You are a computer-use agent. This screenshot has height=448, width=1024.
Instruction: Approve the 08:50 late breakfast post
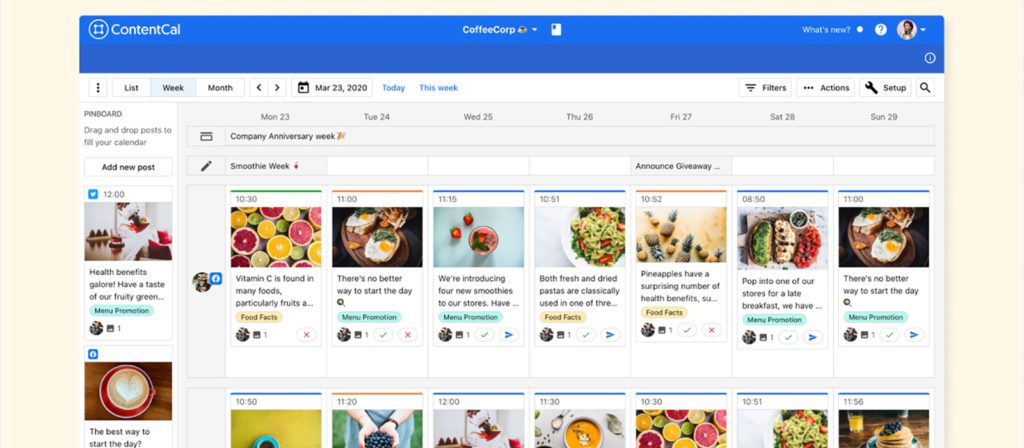coord(788,337)
